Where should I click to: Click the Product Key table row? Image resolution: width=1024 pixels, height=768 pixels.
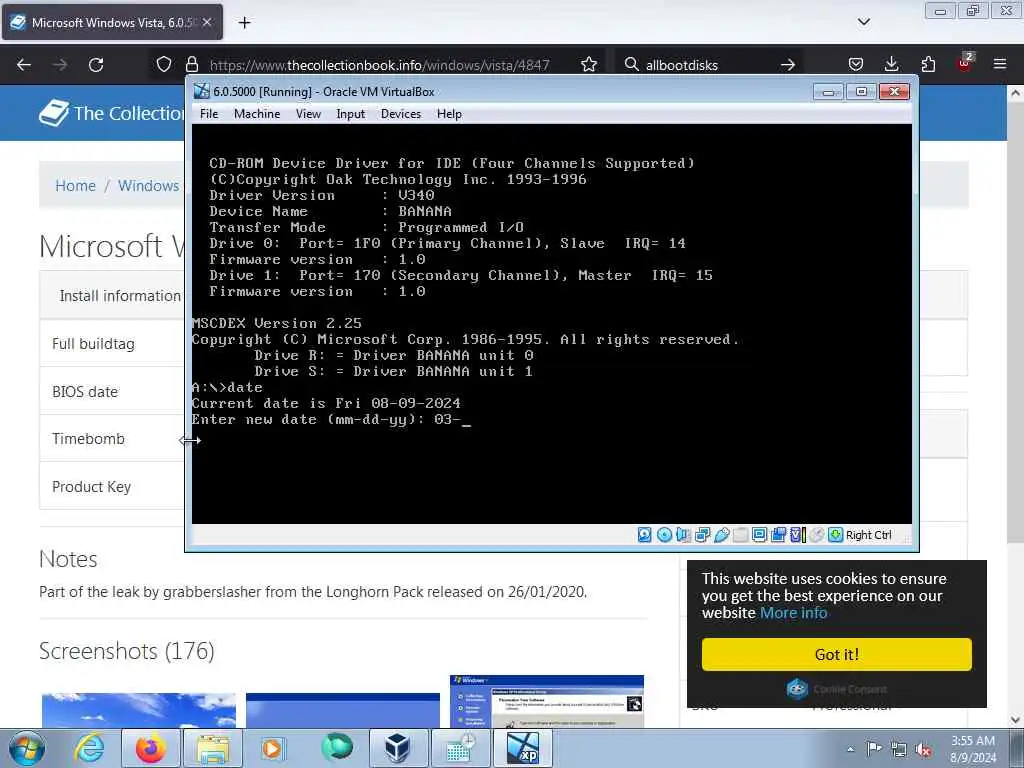click(x=112, y=487)
